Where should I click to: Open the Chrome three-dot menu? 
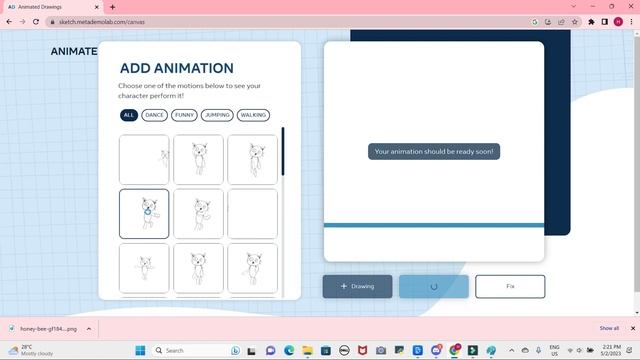tap(631, 22)
